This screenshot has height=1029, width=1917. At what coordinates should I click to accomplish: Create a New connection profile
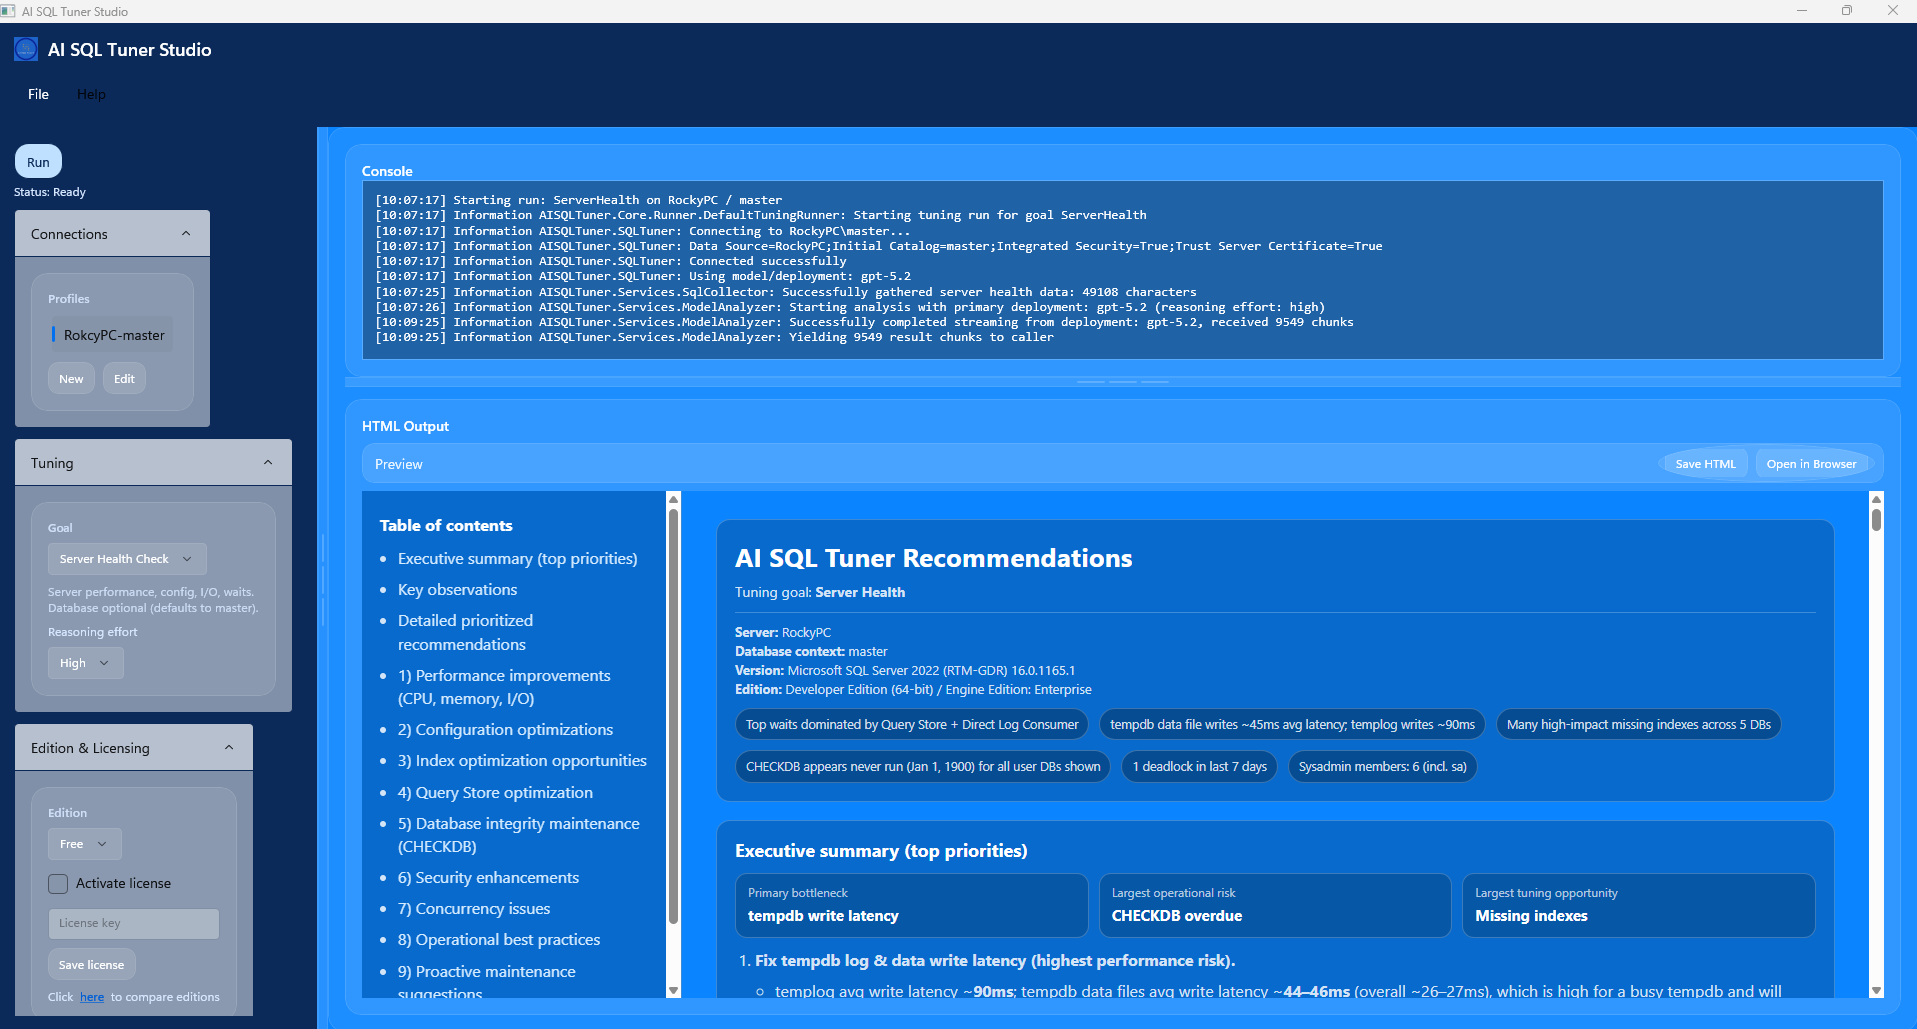(71, 379)
